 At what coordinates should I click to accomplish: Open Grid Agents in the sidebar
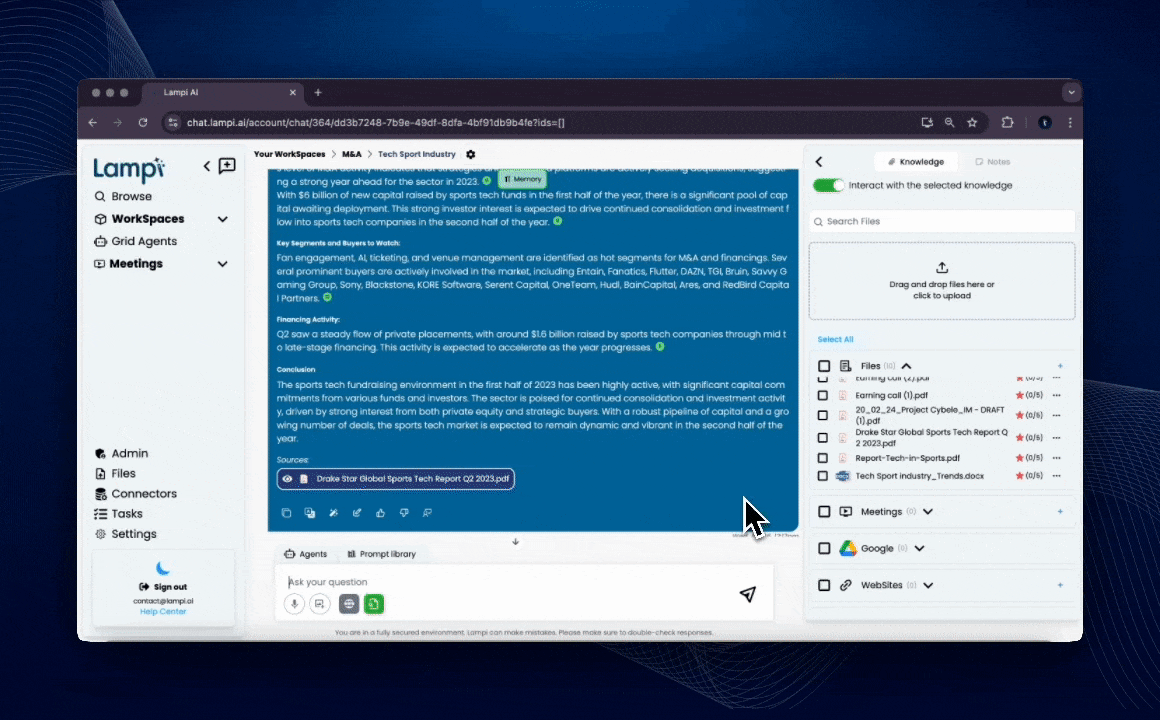136,241
